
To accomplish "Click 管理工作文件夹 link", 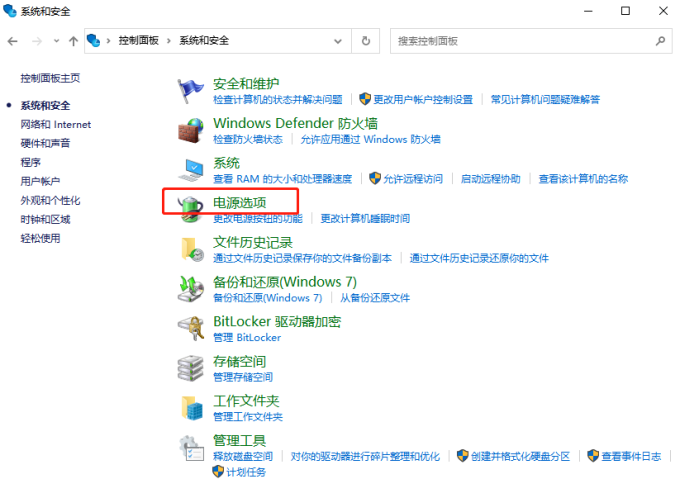I will point(248,417).
